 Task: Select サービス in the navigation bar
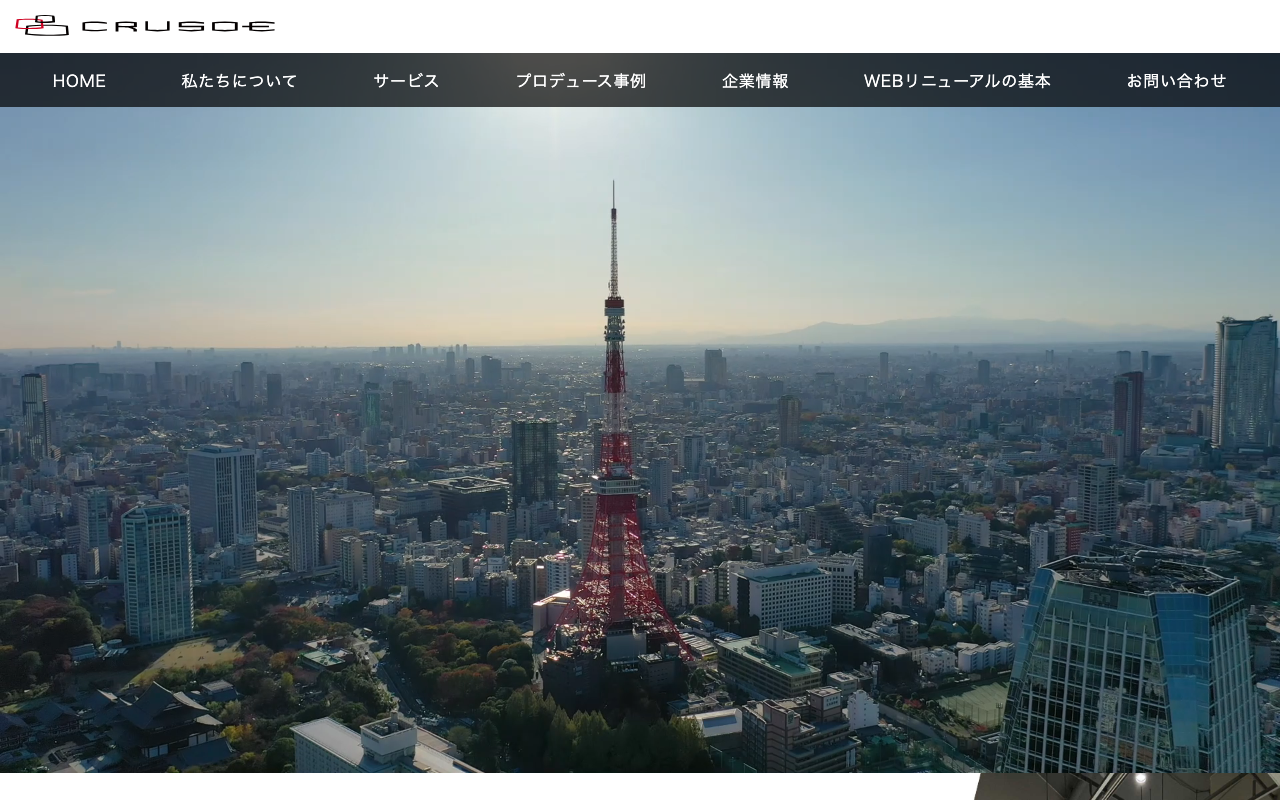[406, 81]
